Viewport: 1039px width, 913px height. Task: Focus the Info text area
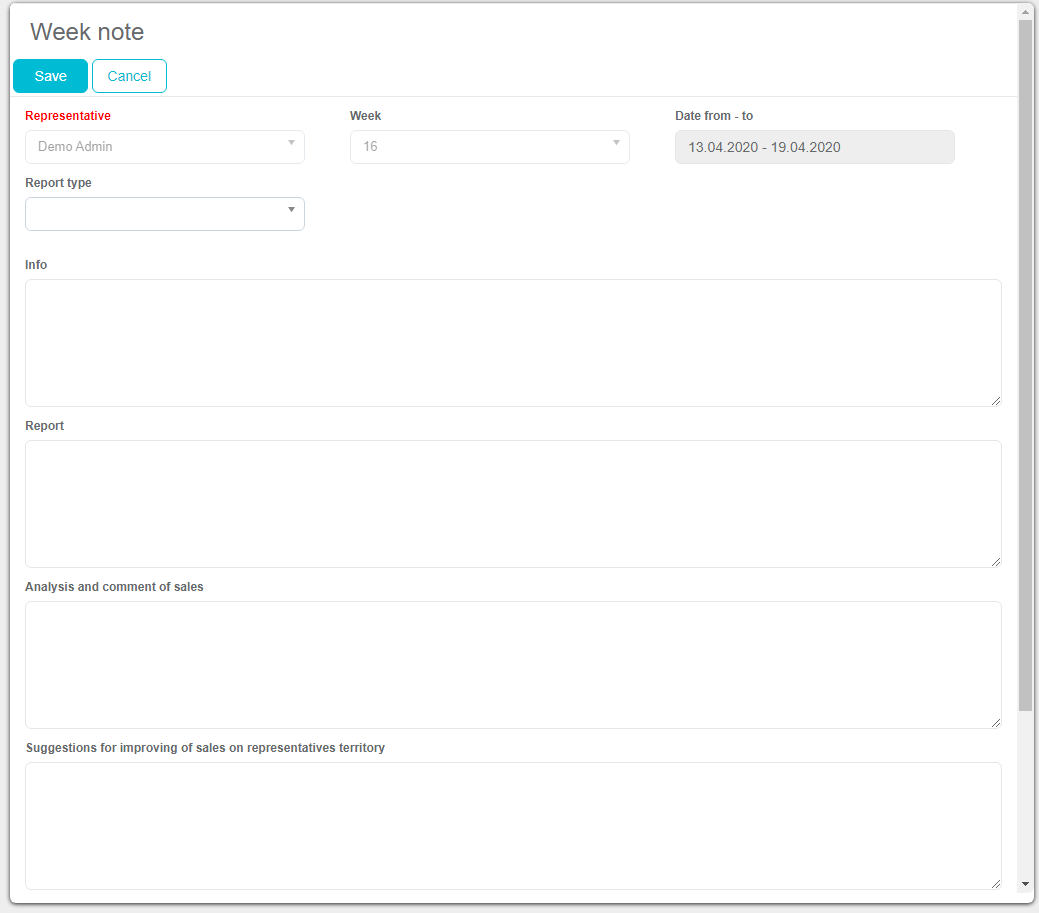tap(512, 342)
